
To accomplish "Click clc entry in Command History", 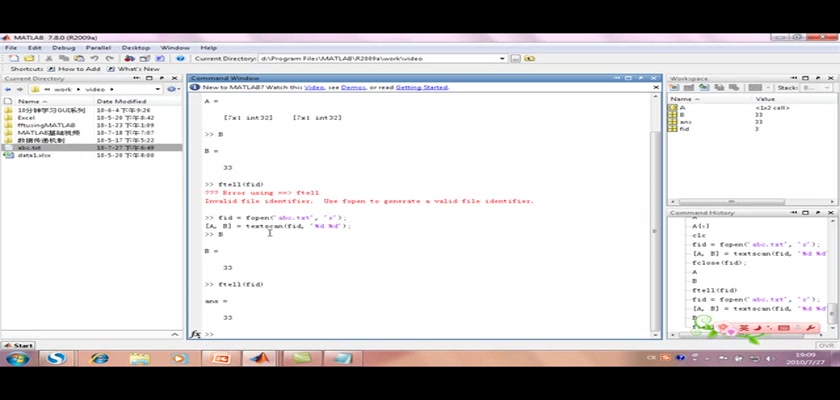I will click(699, 236).
